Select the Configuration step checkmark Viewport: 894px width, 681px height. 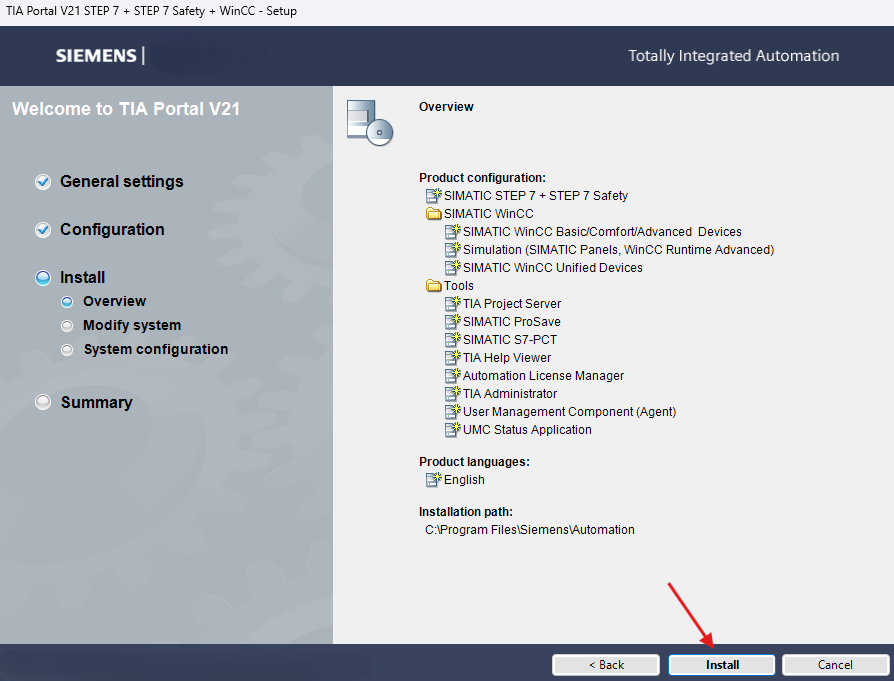[x=43, y=230]
